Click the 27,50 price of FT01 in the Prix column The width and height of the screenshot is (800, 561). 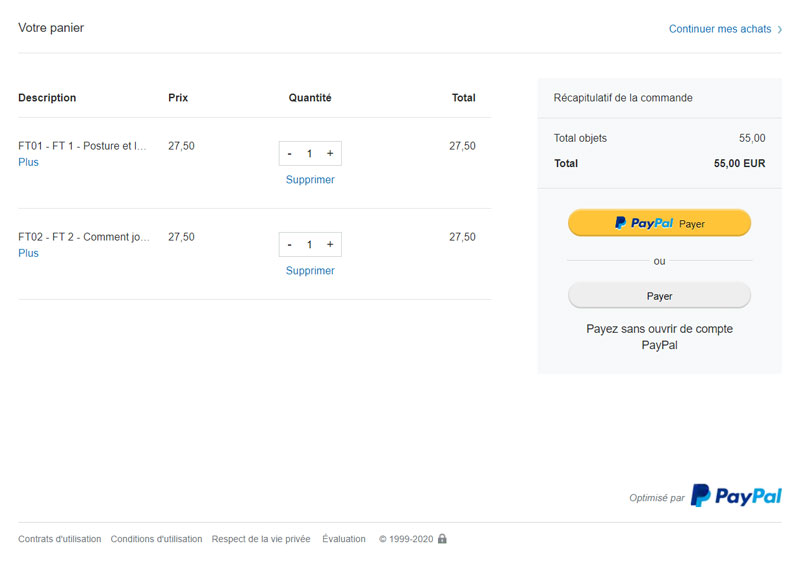(x=182, y=146)
